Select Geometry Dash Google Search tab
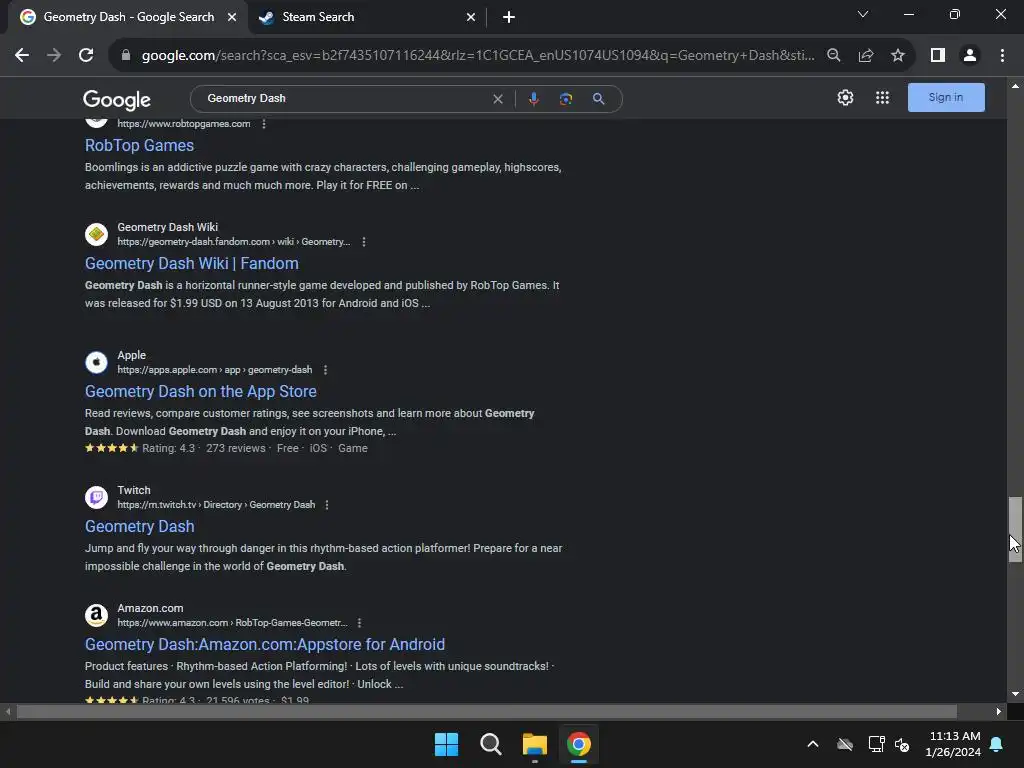Image resolution: width=1024 pixels, height=768 pixels. point(129,17)
